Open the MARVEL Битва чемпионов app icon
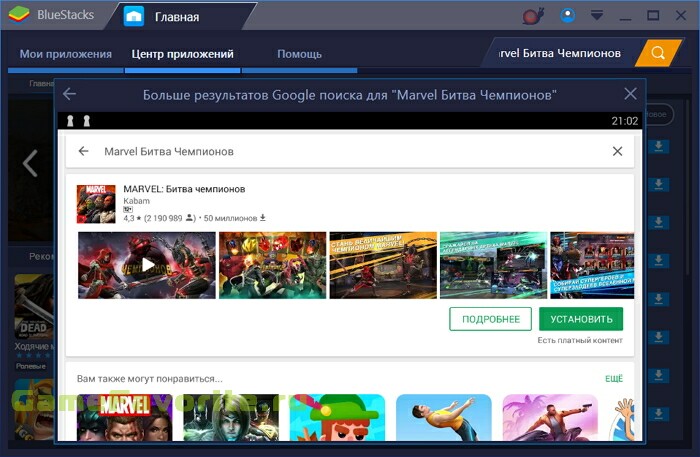 pyautogui.click(x=96, y=204)
